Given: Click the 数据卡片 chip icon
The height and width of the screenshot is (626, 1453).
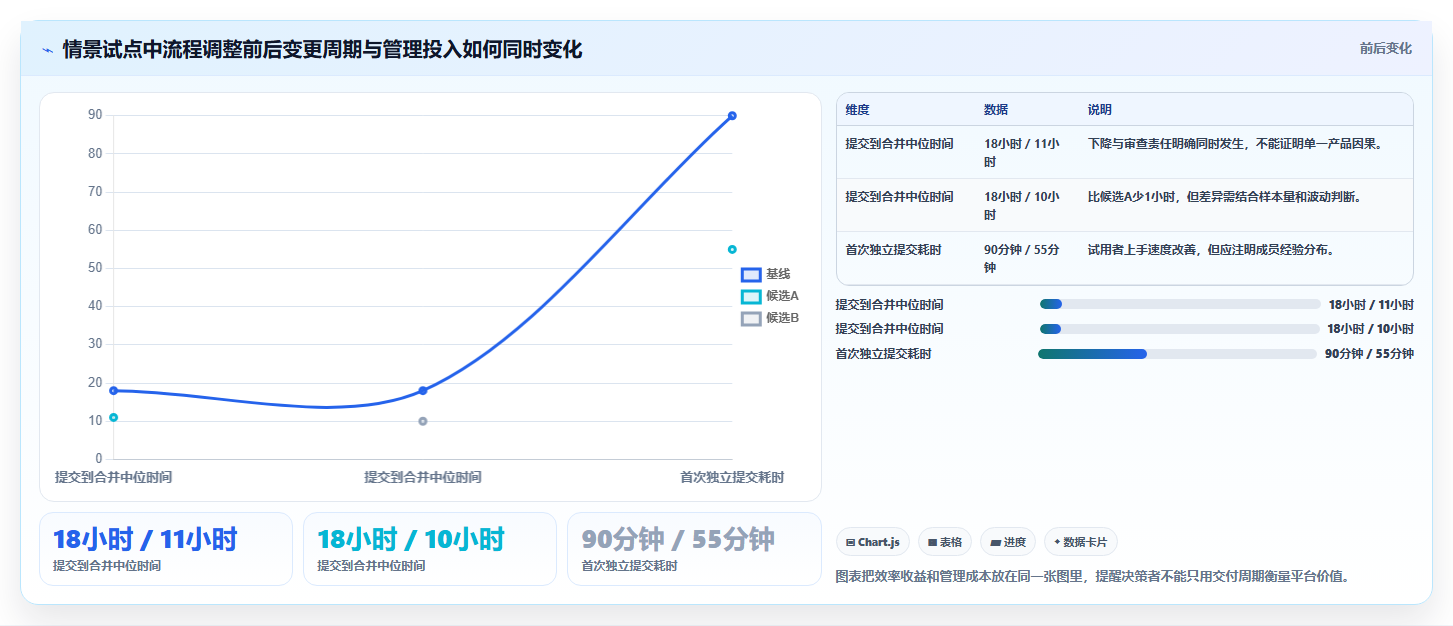Looking at the screenshot, I should 1057,542.
